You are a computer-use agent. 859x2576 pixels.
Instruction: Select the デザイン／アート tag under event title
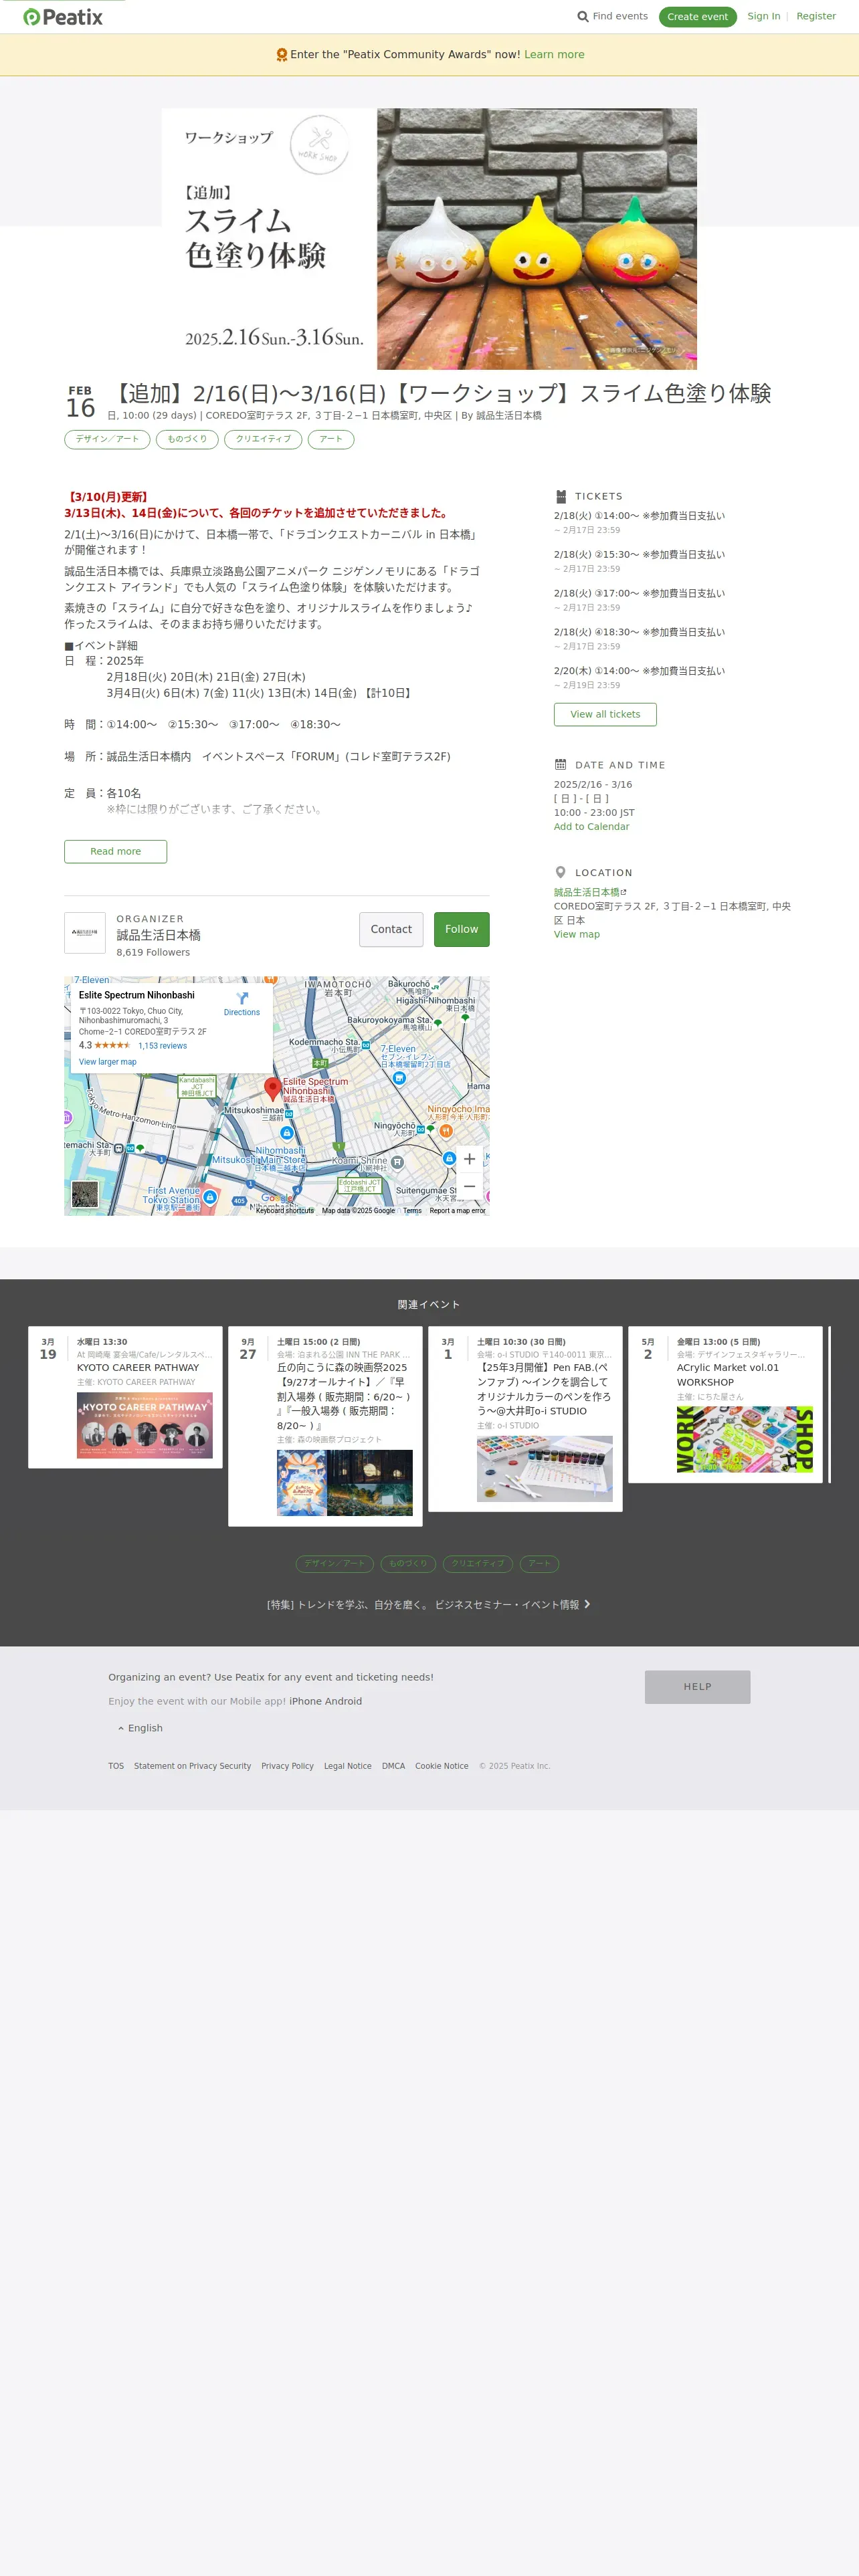(x=107, y=439)
